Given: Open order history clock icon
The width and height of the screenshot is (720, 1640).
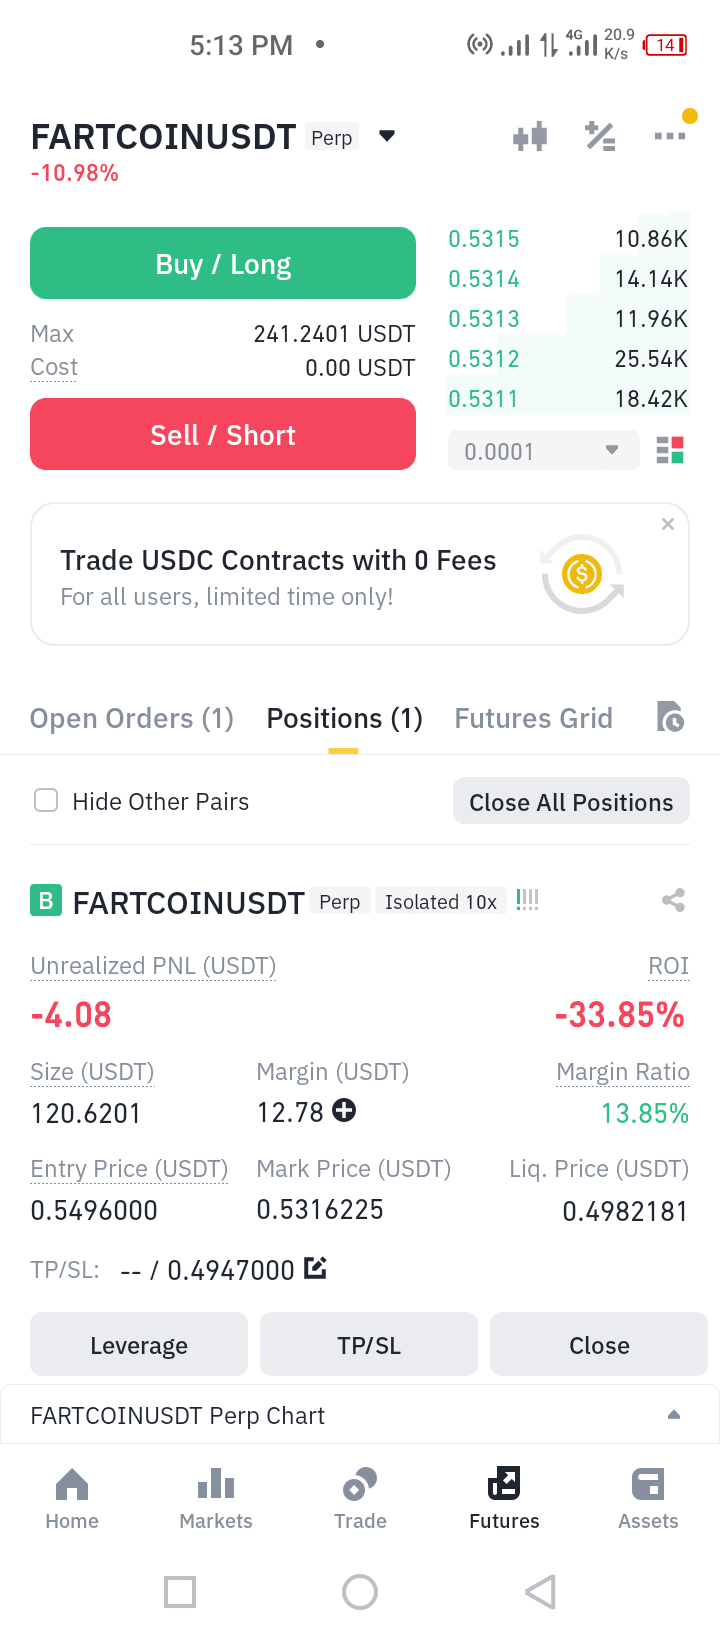Looking at the screenshot, I should click(670, 717).
